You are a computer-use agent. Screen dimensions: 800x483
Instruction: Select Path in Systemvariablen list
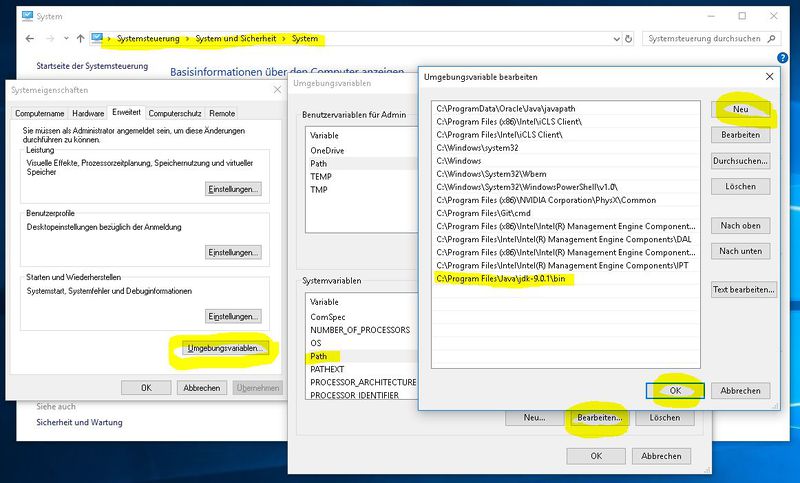point(361,356)
